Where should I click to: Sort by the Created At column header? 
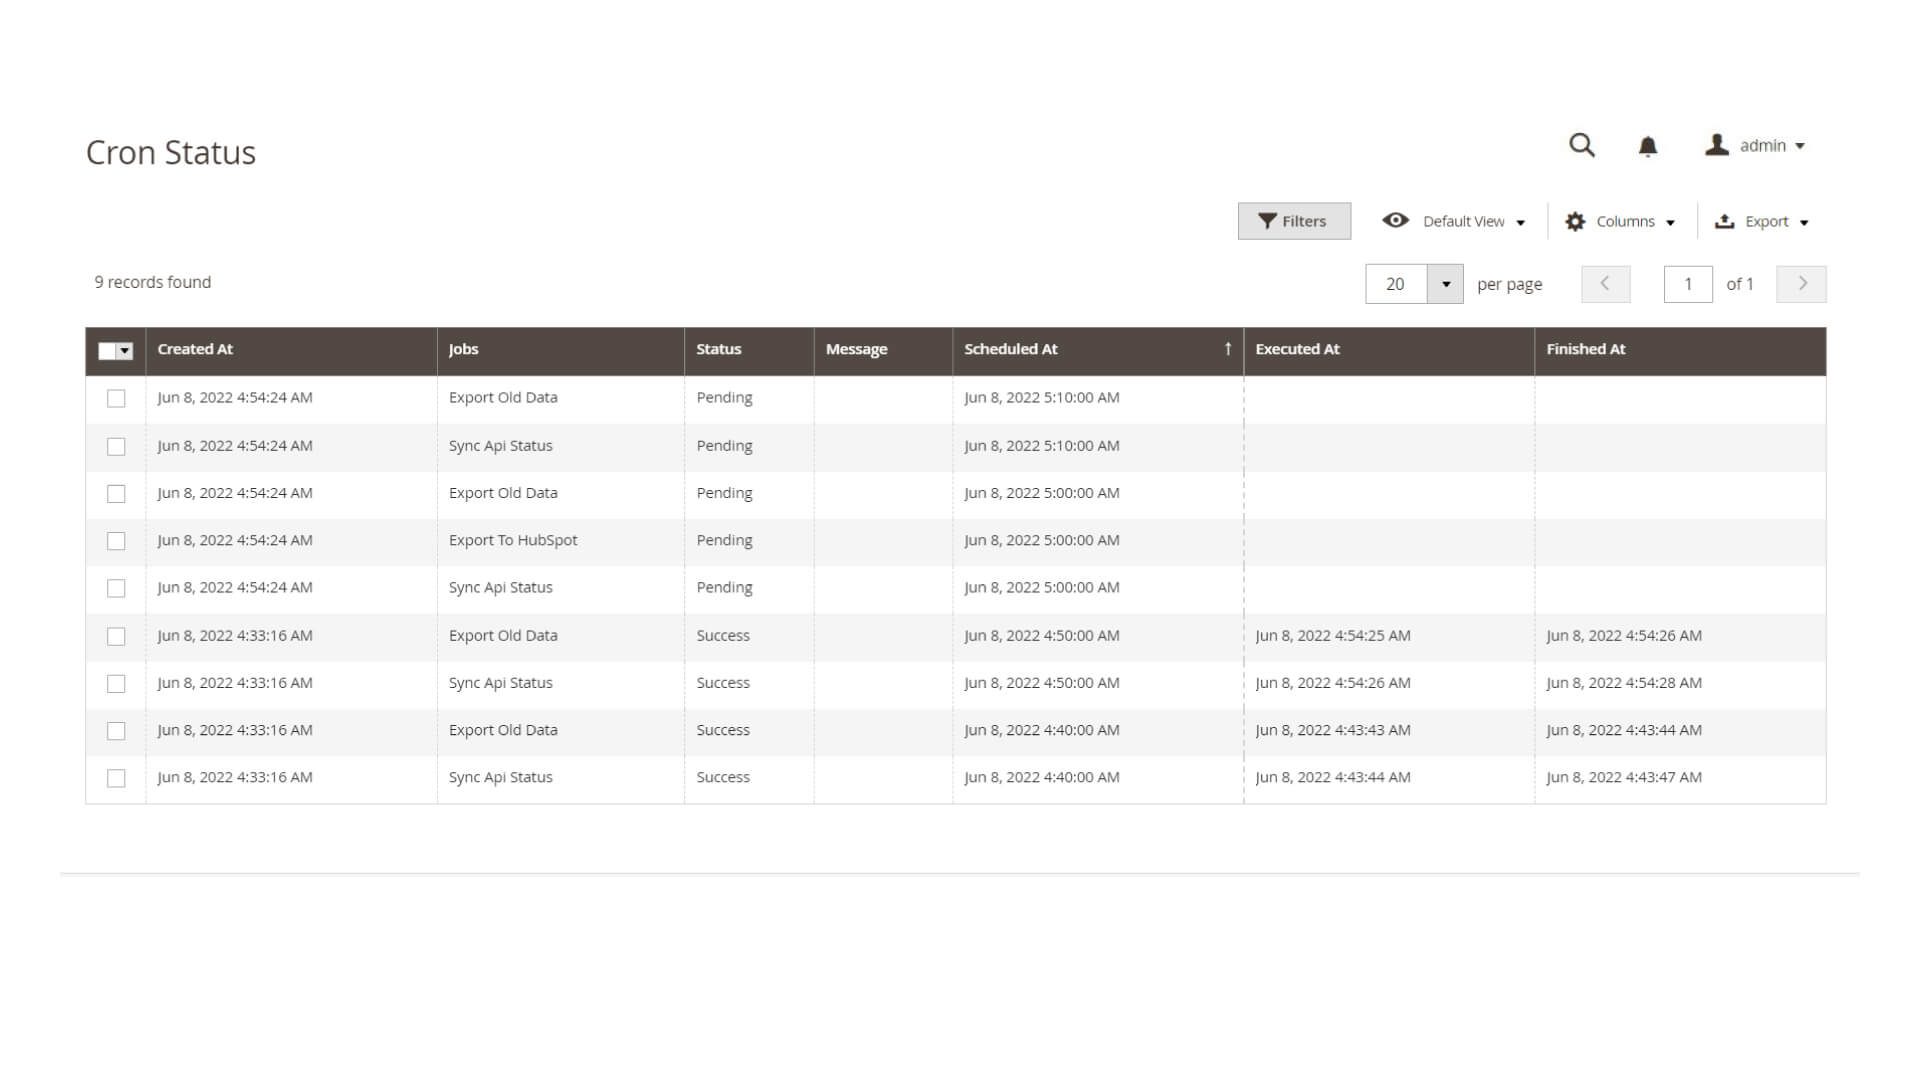coord(195,349)
